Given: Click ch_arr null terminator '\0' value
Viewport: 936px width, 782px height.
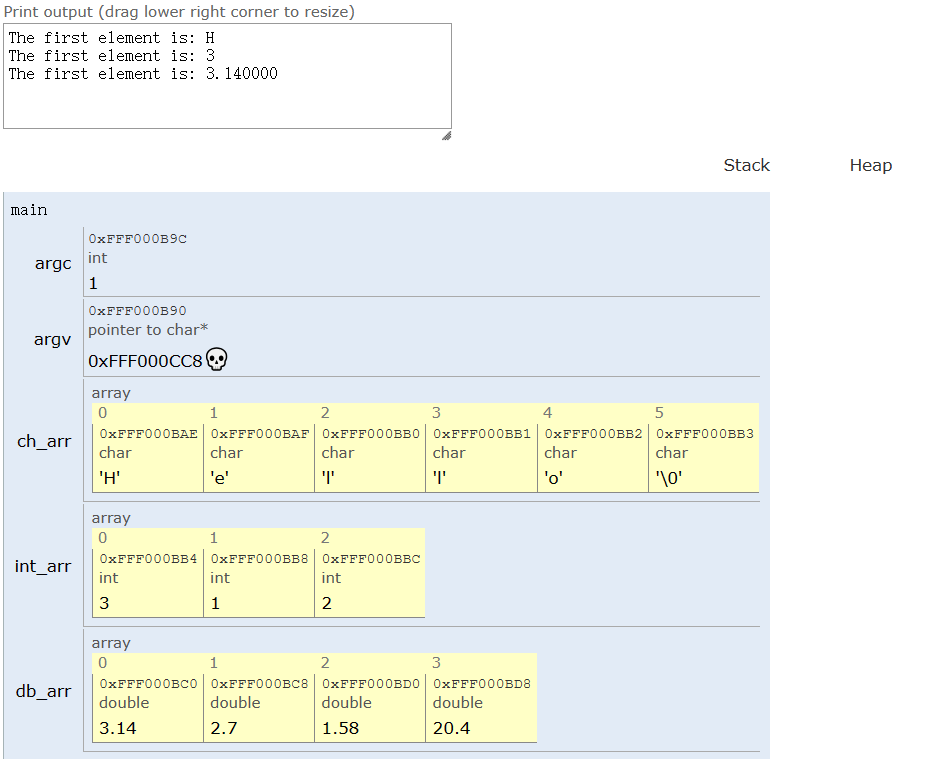Looking at the screenshot, I should click(x=669, y=478).
